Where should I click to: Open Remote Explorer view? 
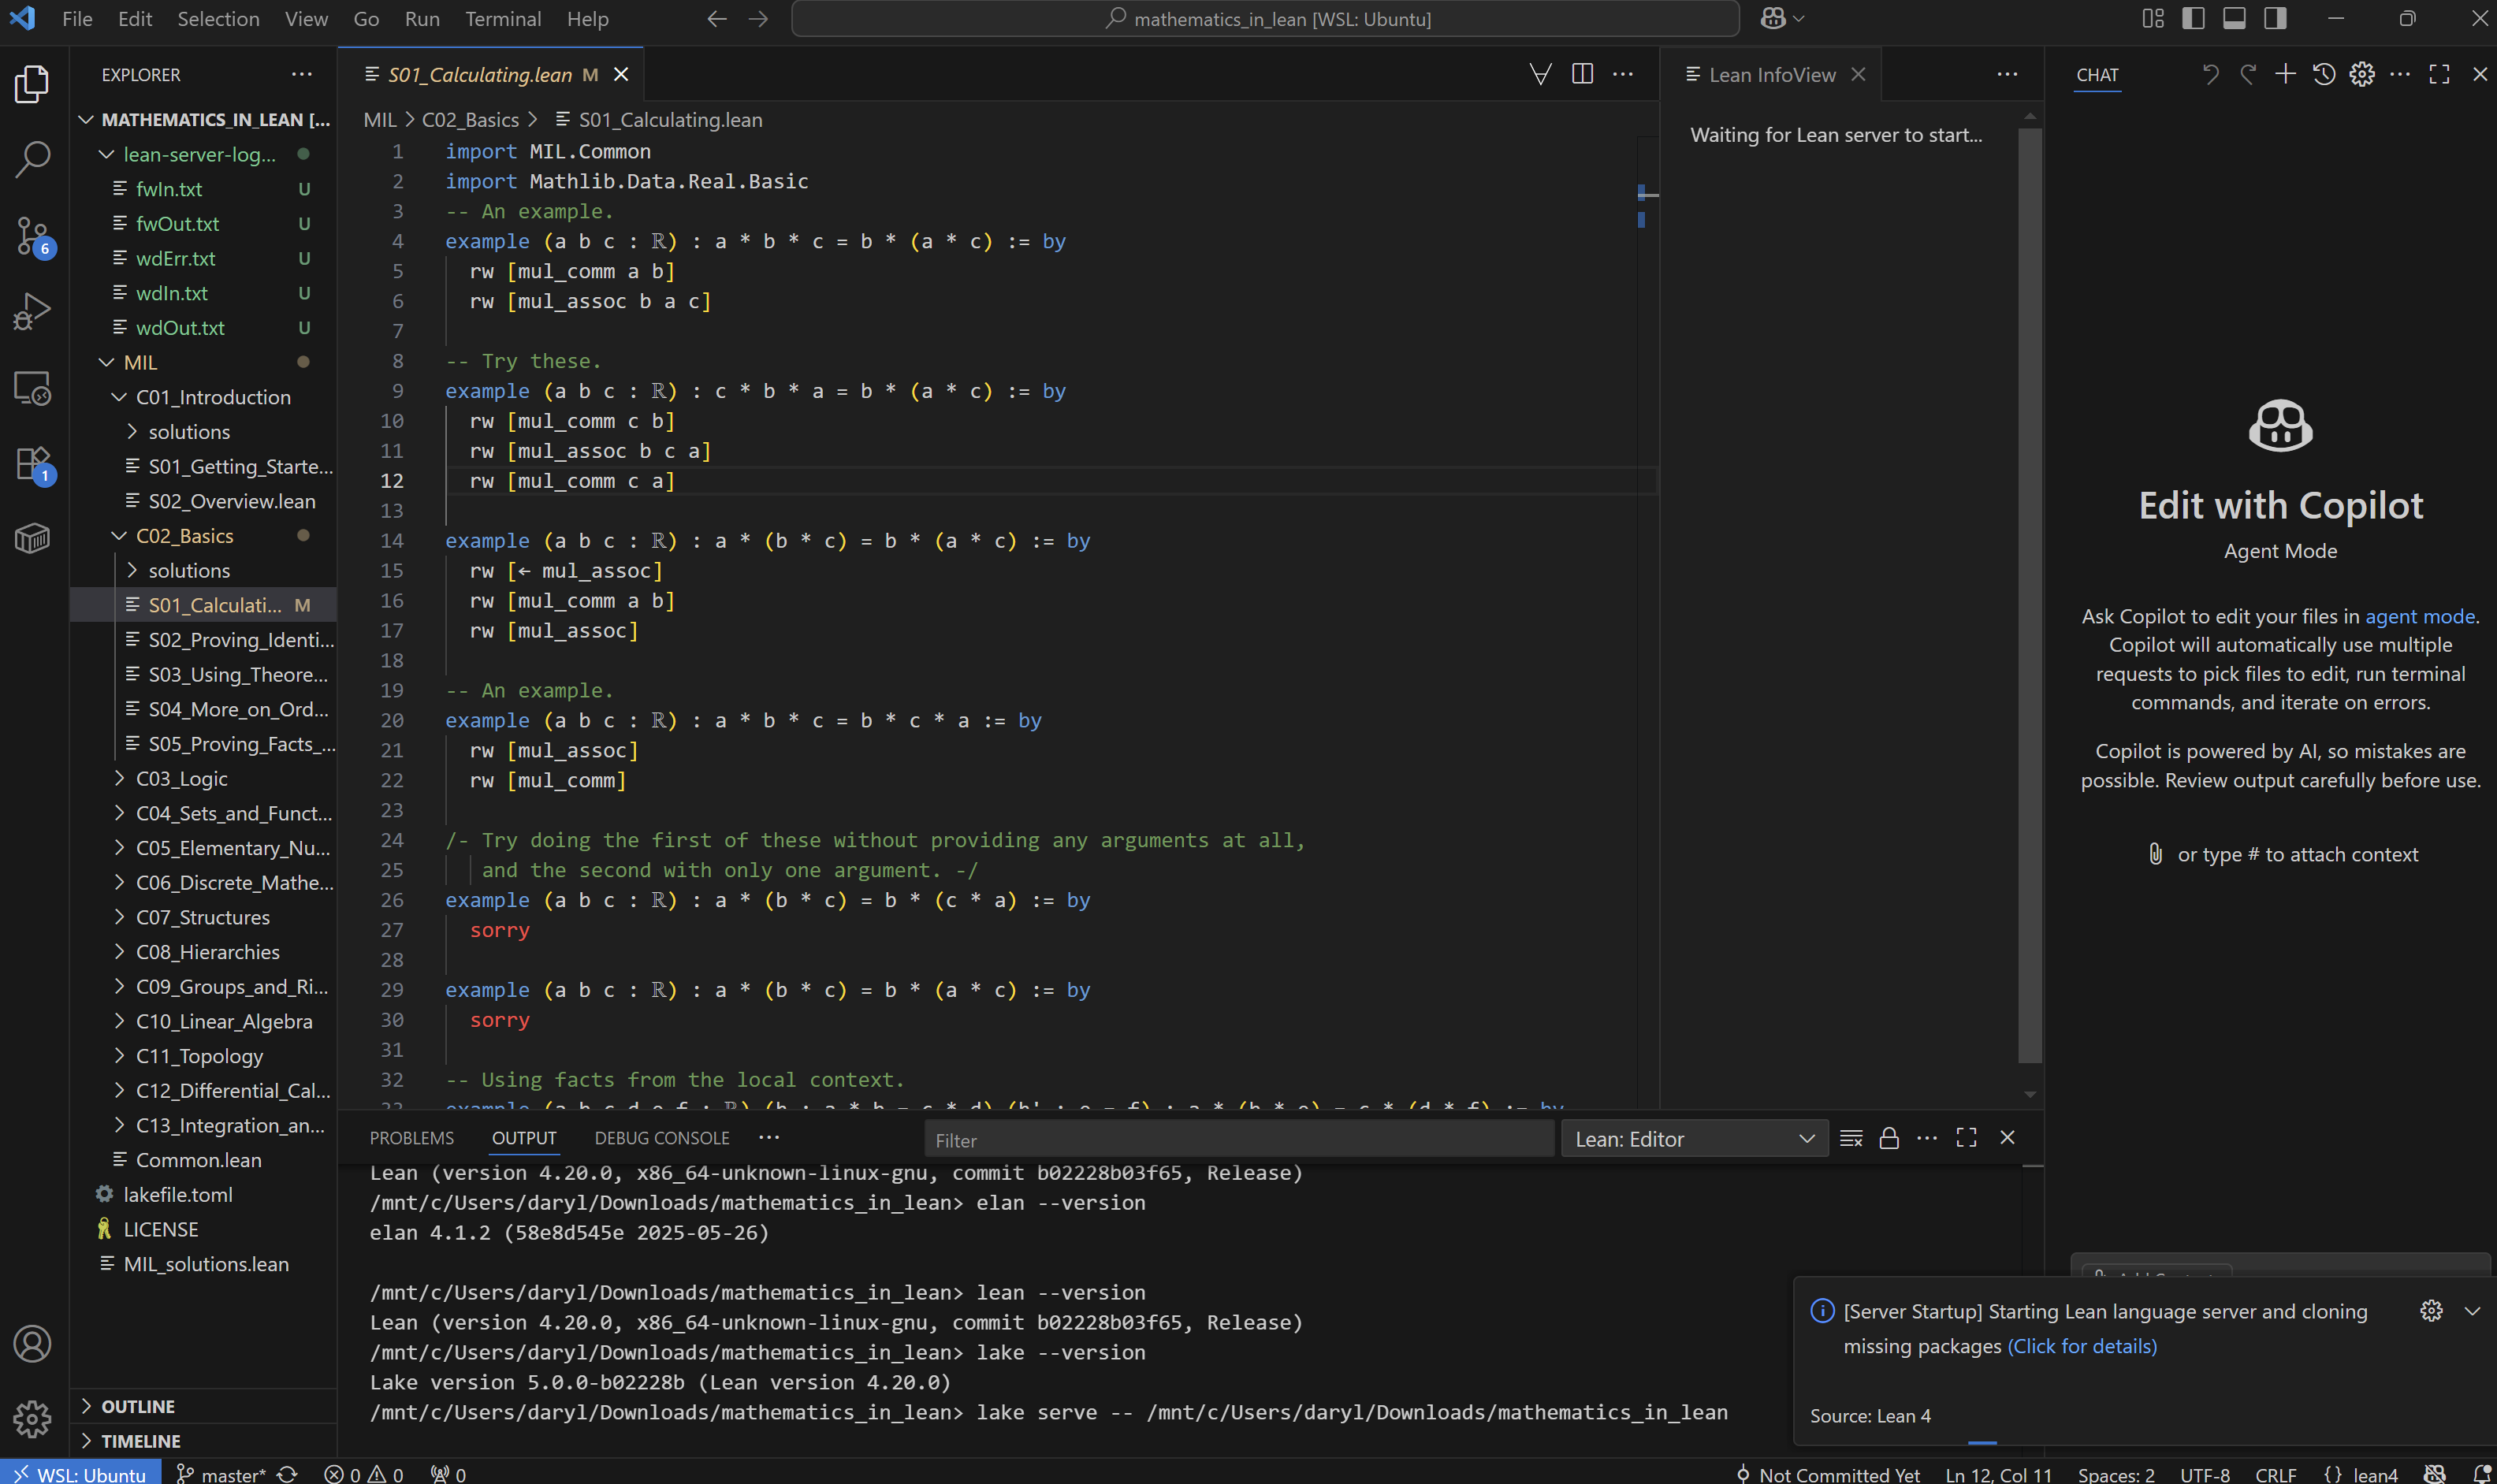click(x=32, y=388)
